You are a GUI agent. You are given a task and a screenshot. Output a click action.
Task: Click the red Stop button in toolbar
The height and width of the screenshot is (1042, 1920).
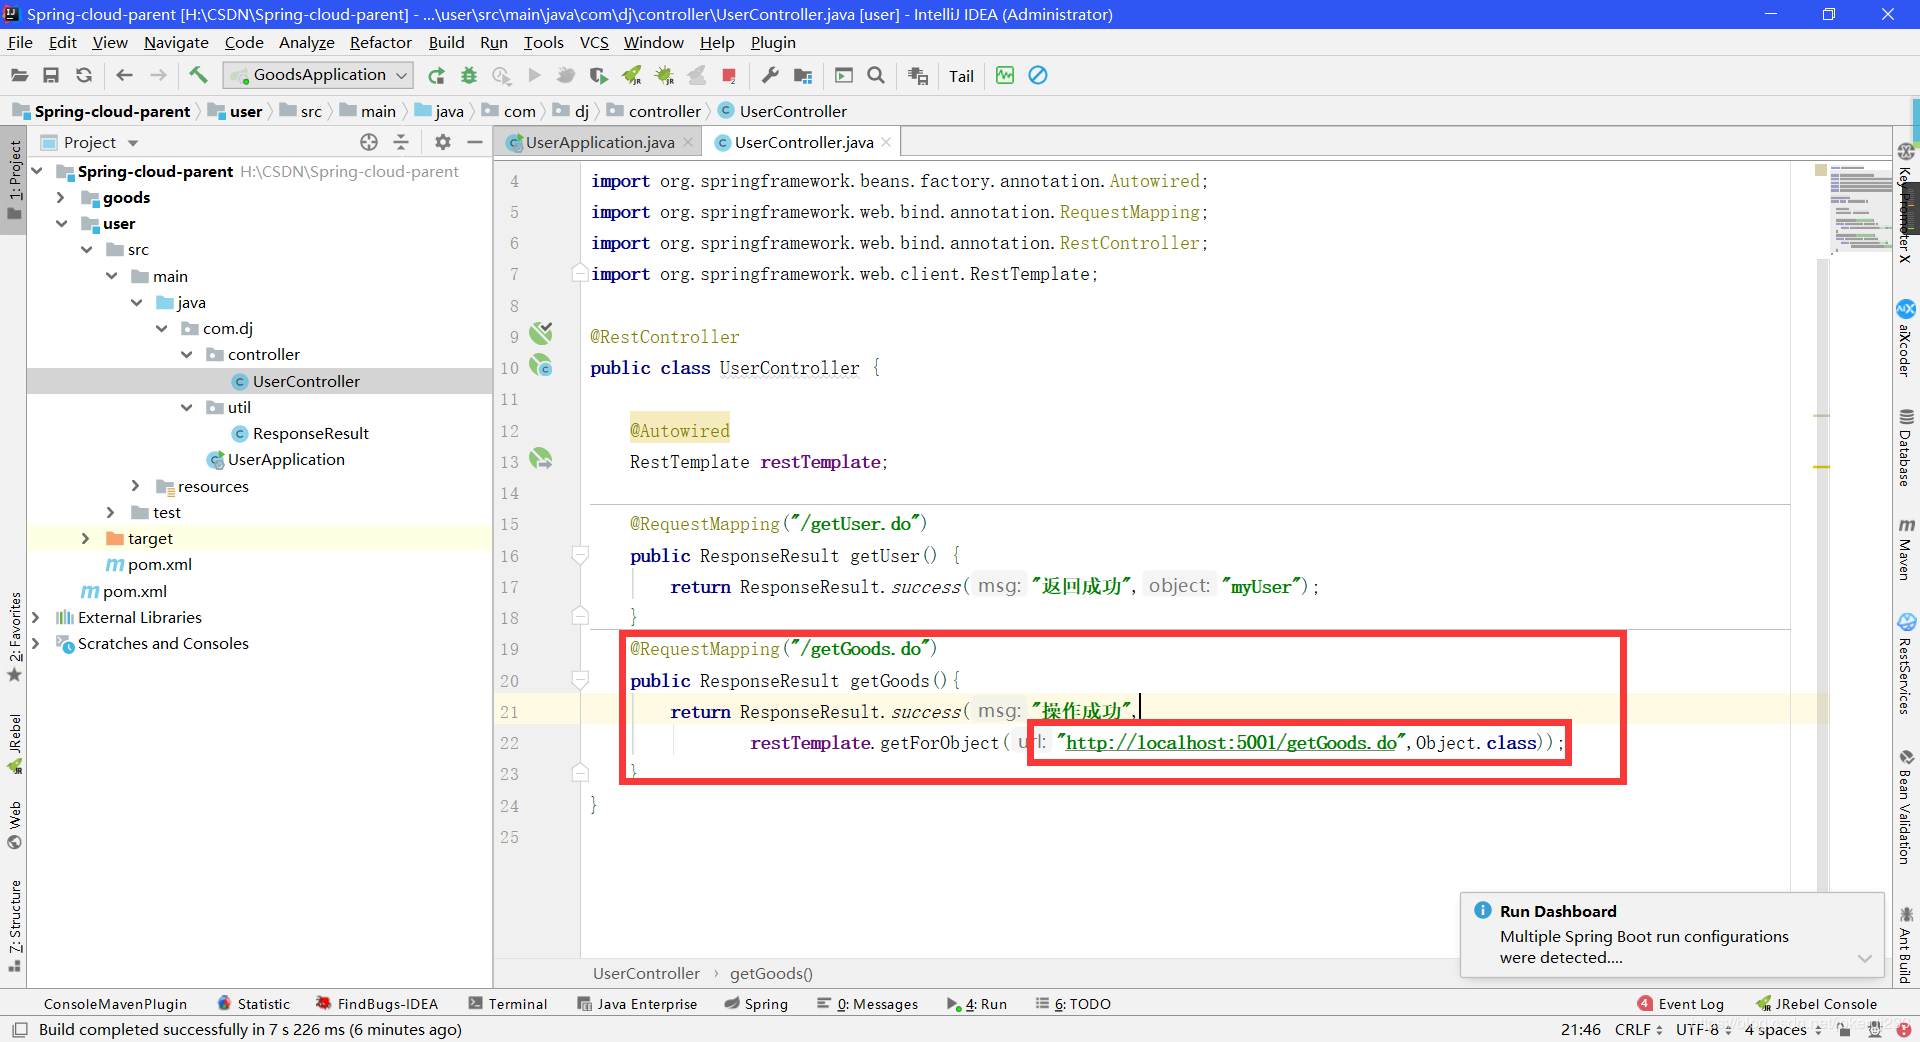click(x=729, y=75)
